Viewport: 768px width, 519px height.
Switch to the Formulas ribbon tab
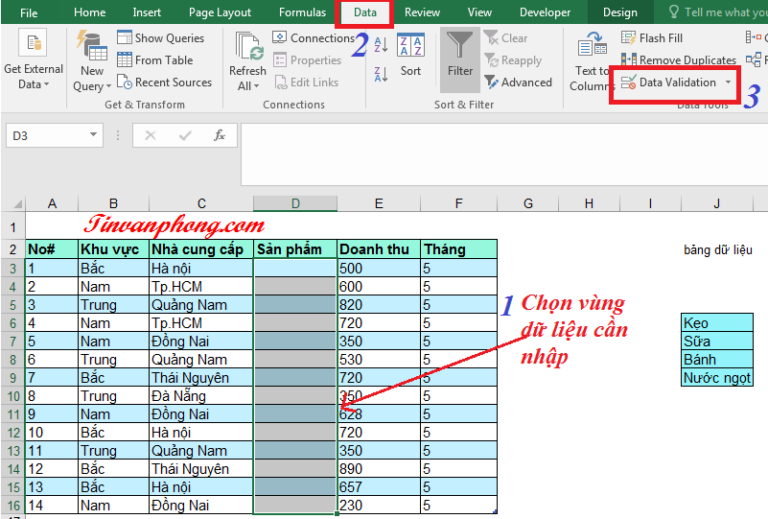(x=302, y=13)
